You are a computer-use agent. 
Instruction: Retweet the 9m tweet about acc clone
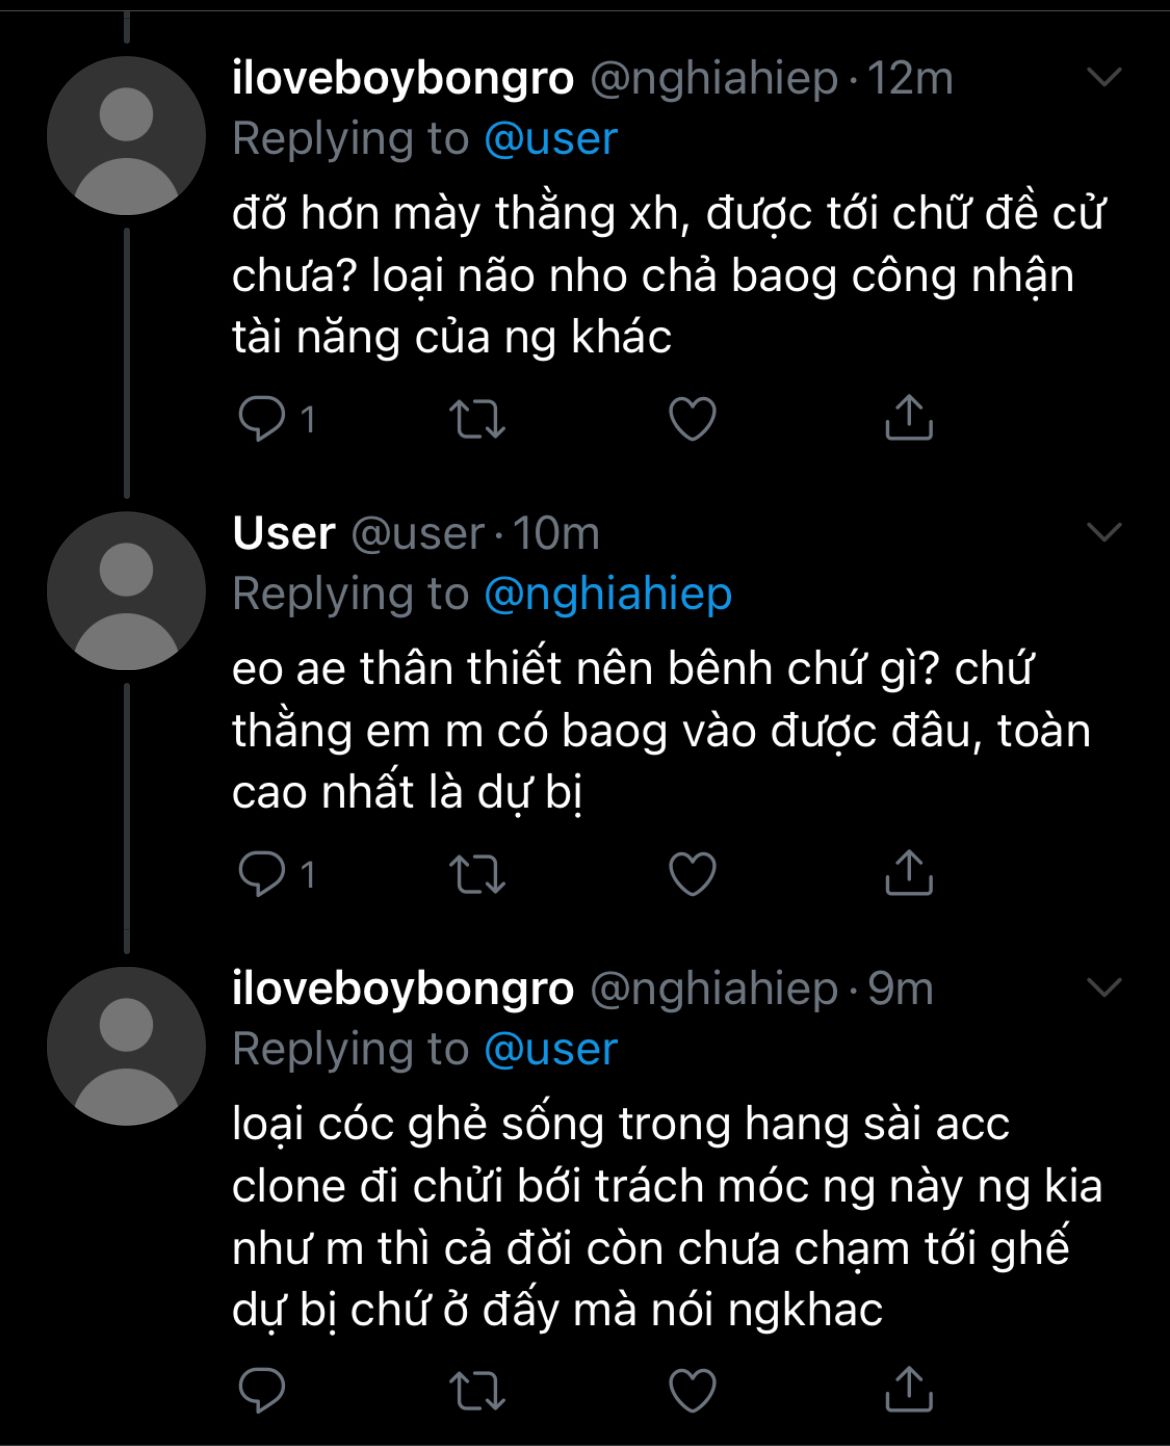477,1390
